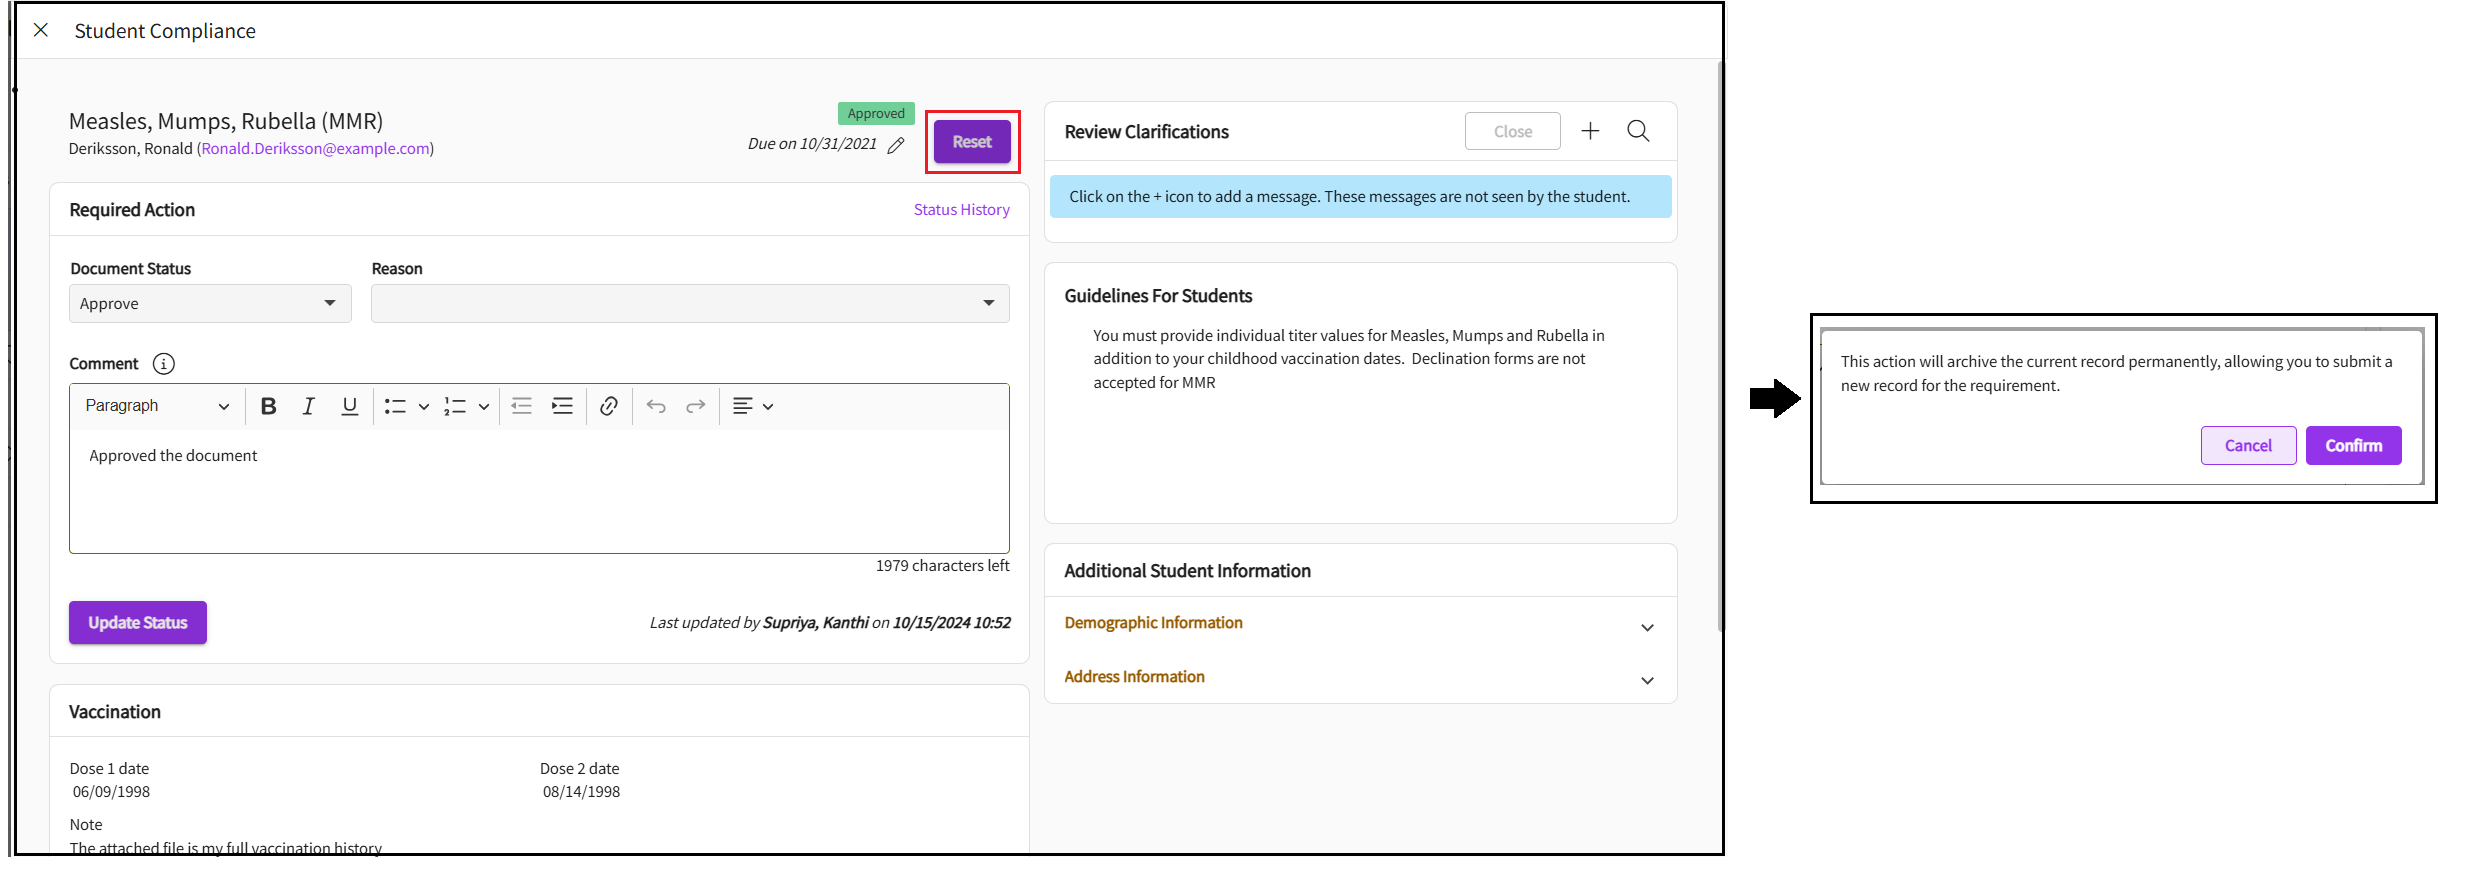Open the Paragraph style dropdown
The height and width of the screenshot is (872, 2474).
[x=157, y=406]
